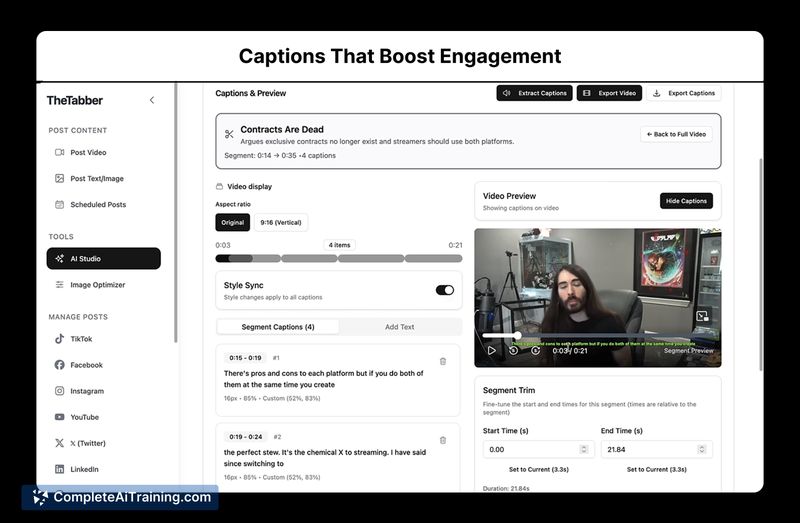Delete caption #2 with the trash icon
Image resolution: width=800 pixels, height=523 pixels.
443,440
